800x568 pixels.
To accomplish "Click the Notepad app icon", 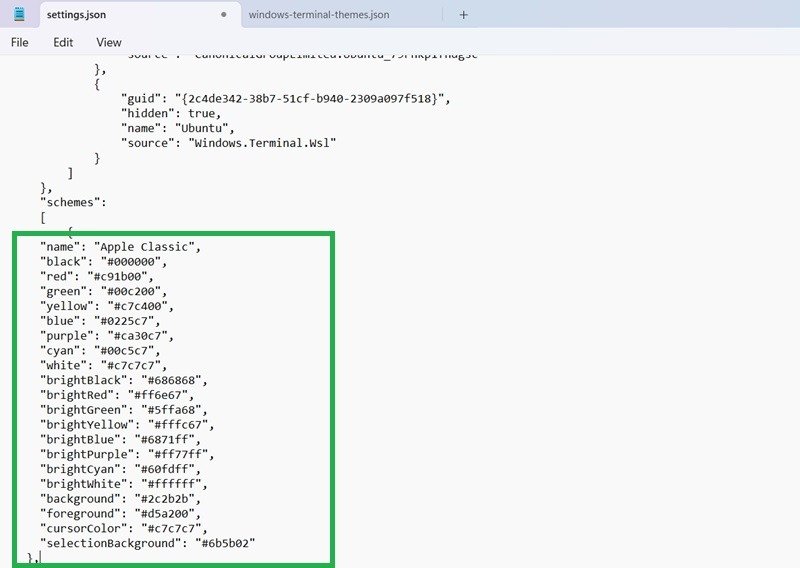I will point(19,14).
